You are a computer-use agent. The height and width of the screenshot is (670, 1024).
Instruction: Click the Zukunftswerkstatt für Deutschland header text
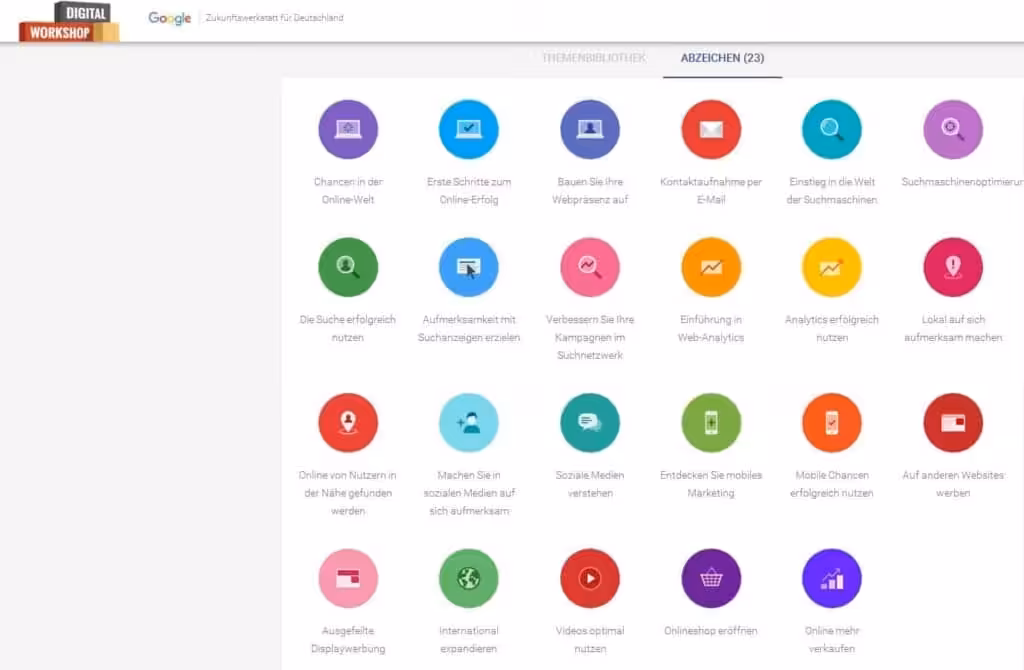274,18
